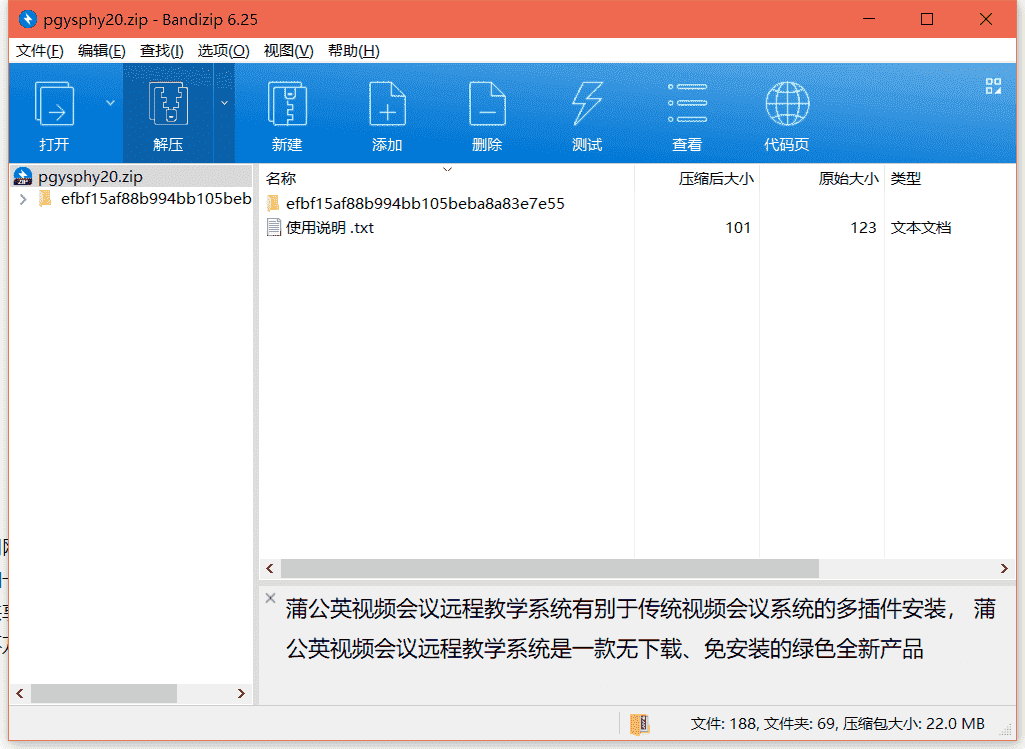The height and width of the screenshot is (749, 1025).
Task: Click the folder icon of efbf15af88b994bb105beba8a83e7e55 in list
Action: pos(273,203)
